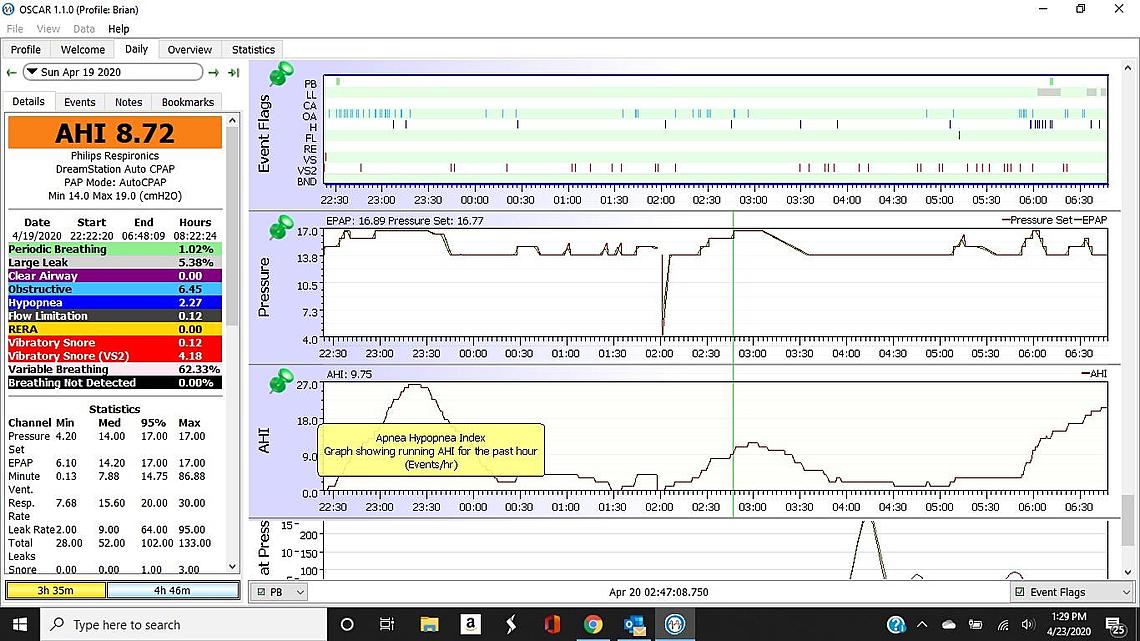This screenshot has height=641, width=1140.
Task: Open Task View on taskbar
Action: (387, 624)
